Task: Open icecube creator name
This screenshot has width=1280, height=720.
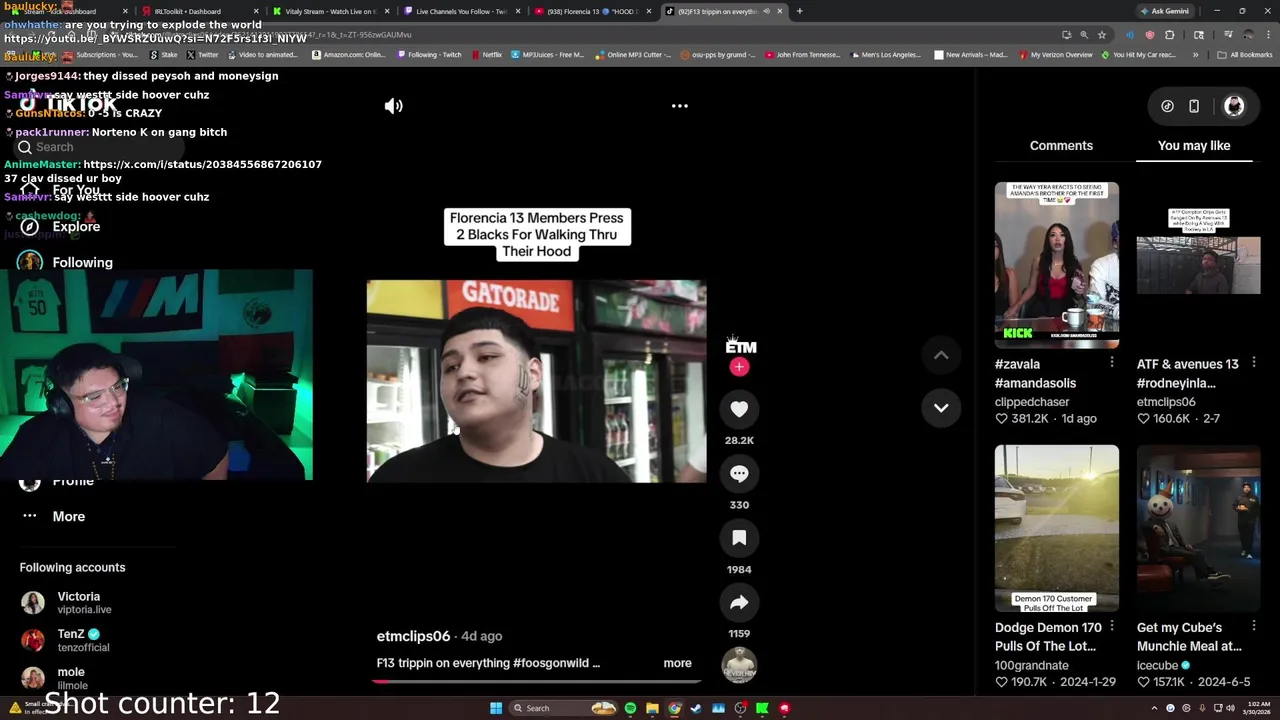Action: coord(1157,666)
